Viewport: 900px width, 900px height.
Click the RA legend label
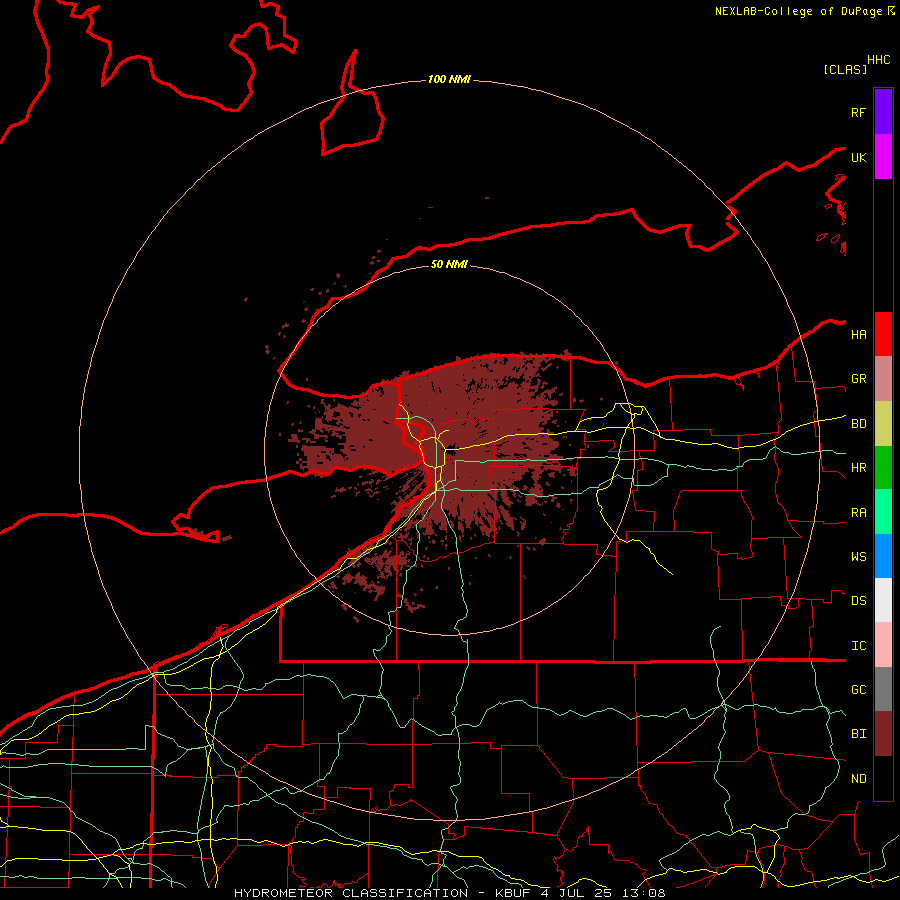(858, 513)
